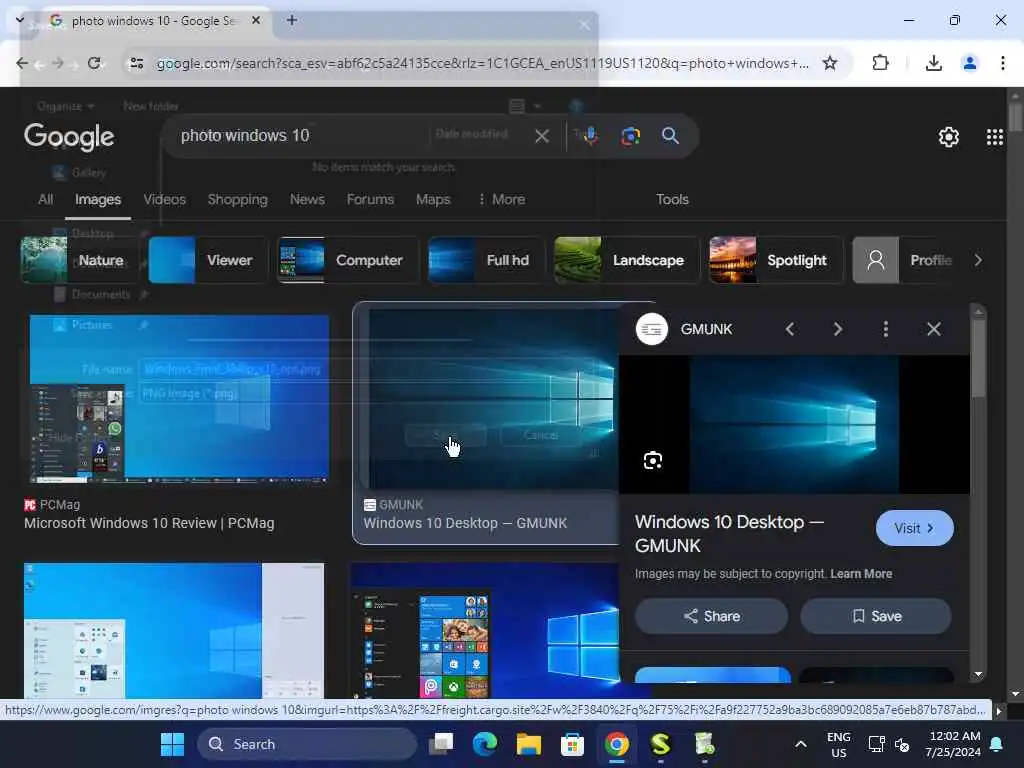
Task: Open GMUNK panel more options
Action: point(886,329)
